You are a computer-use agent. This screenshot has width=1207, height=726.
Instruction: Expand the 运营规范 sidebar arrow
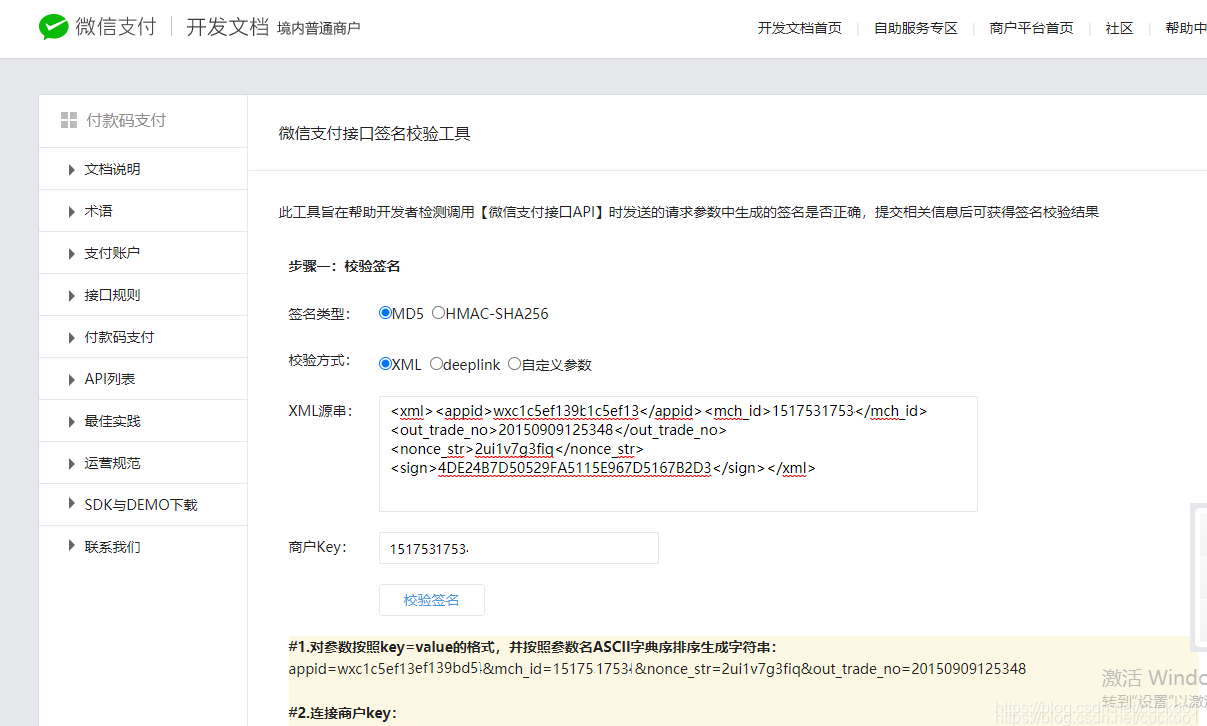click(71, 463)
